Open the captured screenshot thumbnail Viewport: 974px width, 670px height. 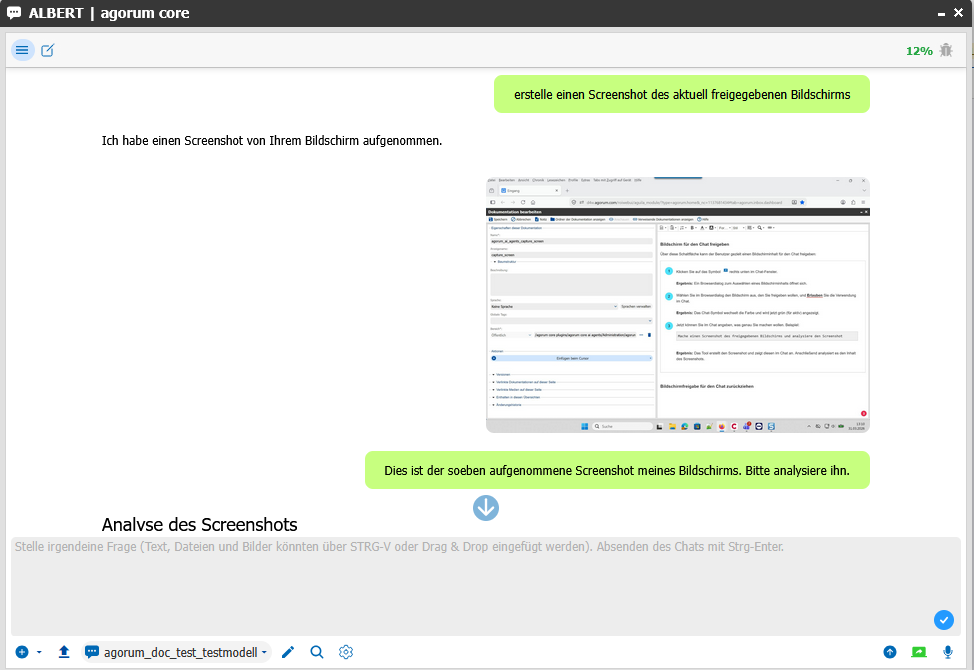[677, 305]
